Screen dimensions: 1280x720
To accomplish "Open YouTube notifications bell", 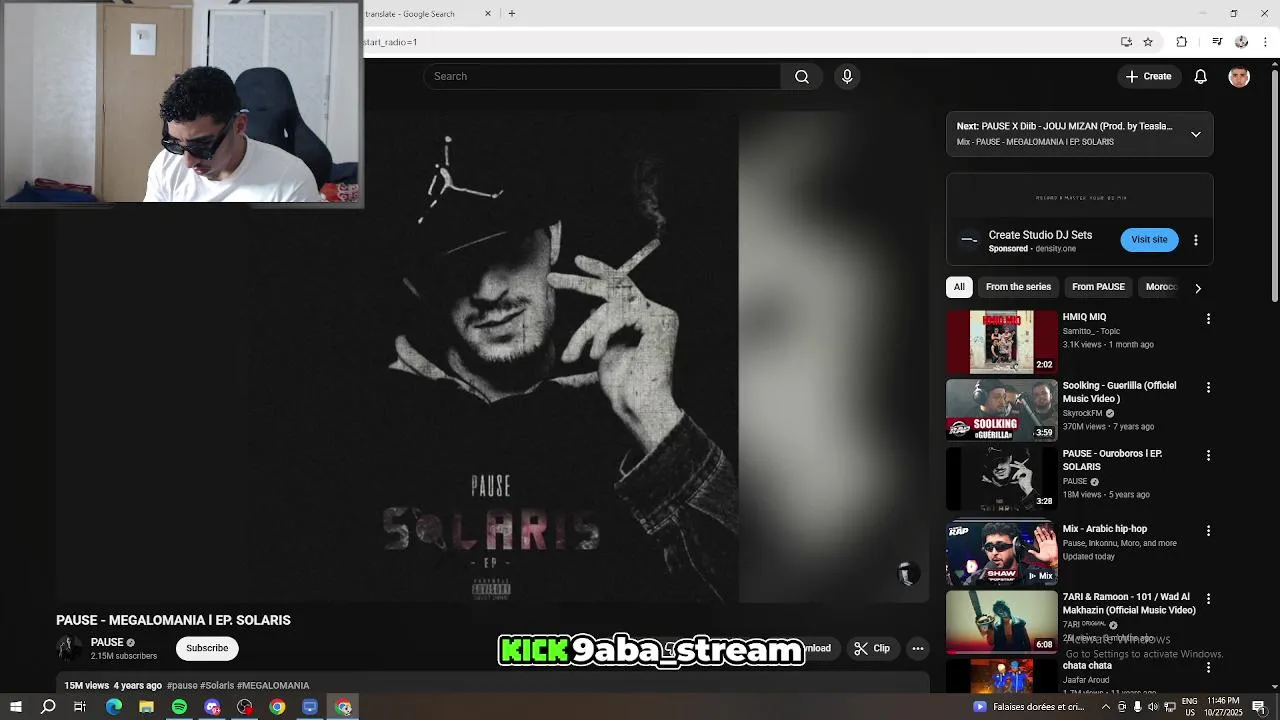I will (1201, 77).
